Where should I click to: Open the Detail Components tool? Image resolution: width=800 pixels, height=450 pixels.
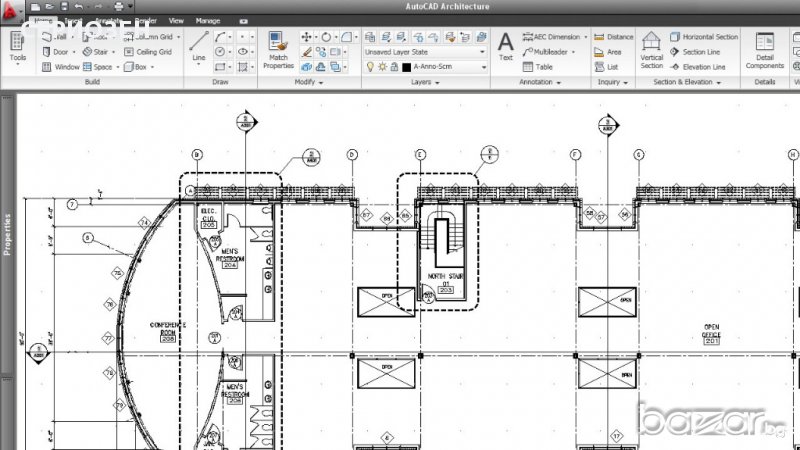764,48
